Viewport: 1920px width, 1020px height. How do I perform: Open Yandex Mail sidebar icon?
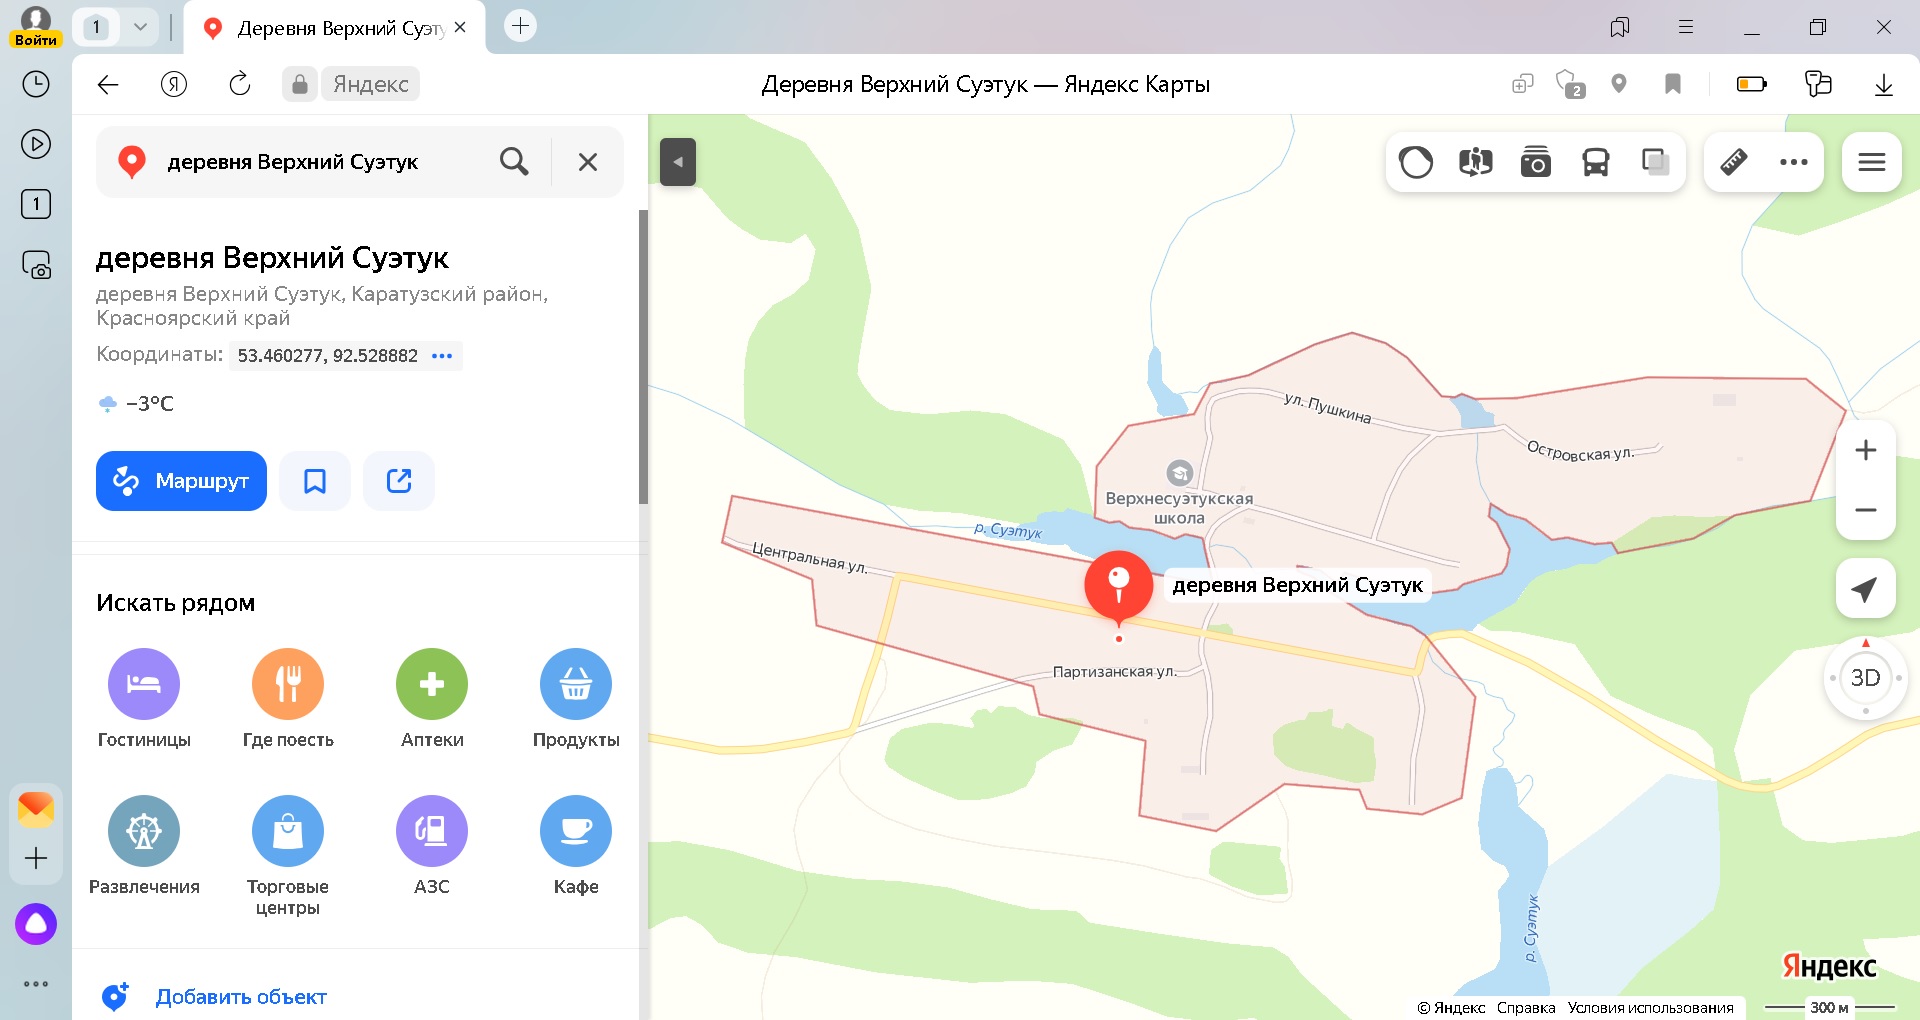click(x=36, y=808)
